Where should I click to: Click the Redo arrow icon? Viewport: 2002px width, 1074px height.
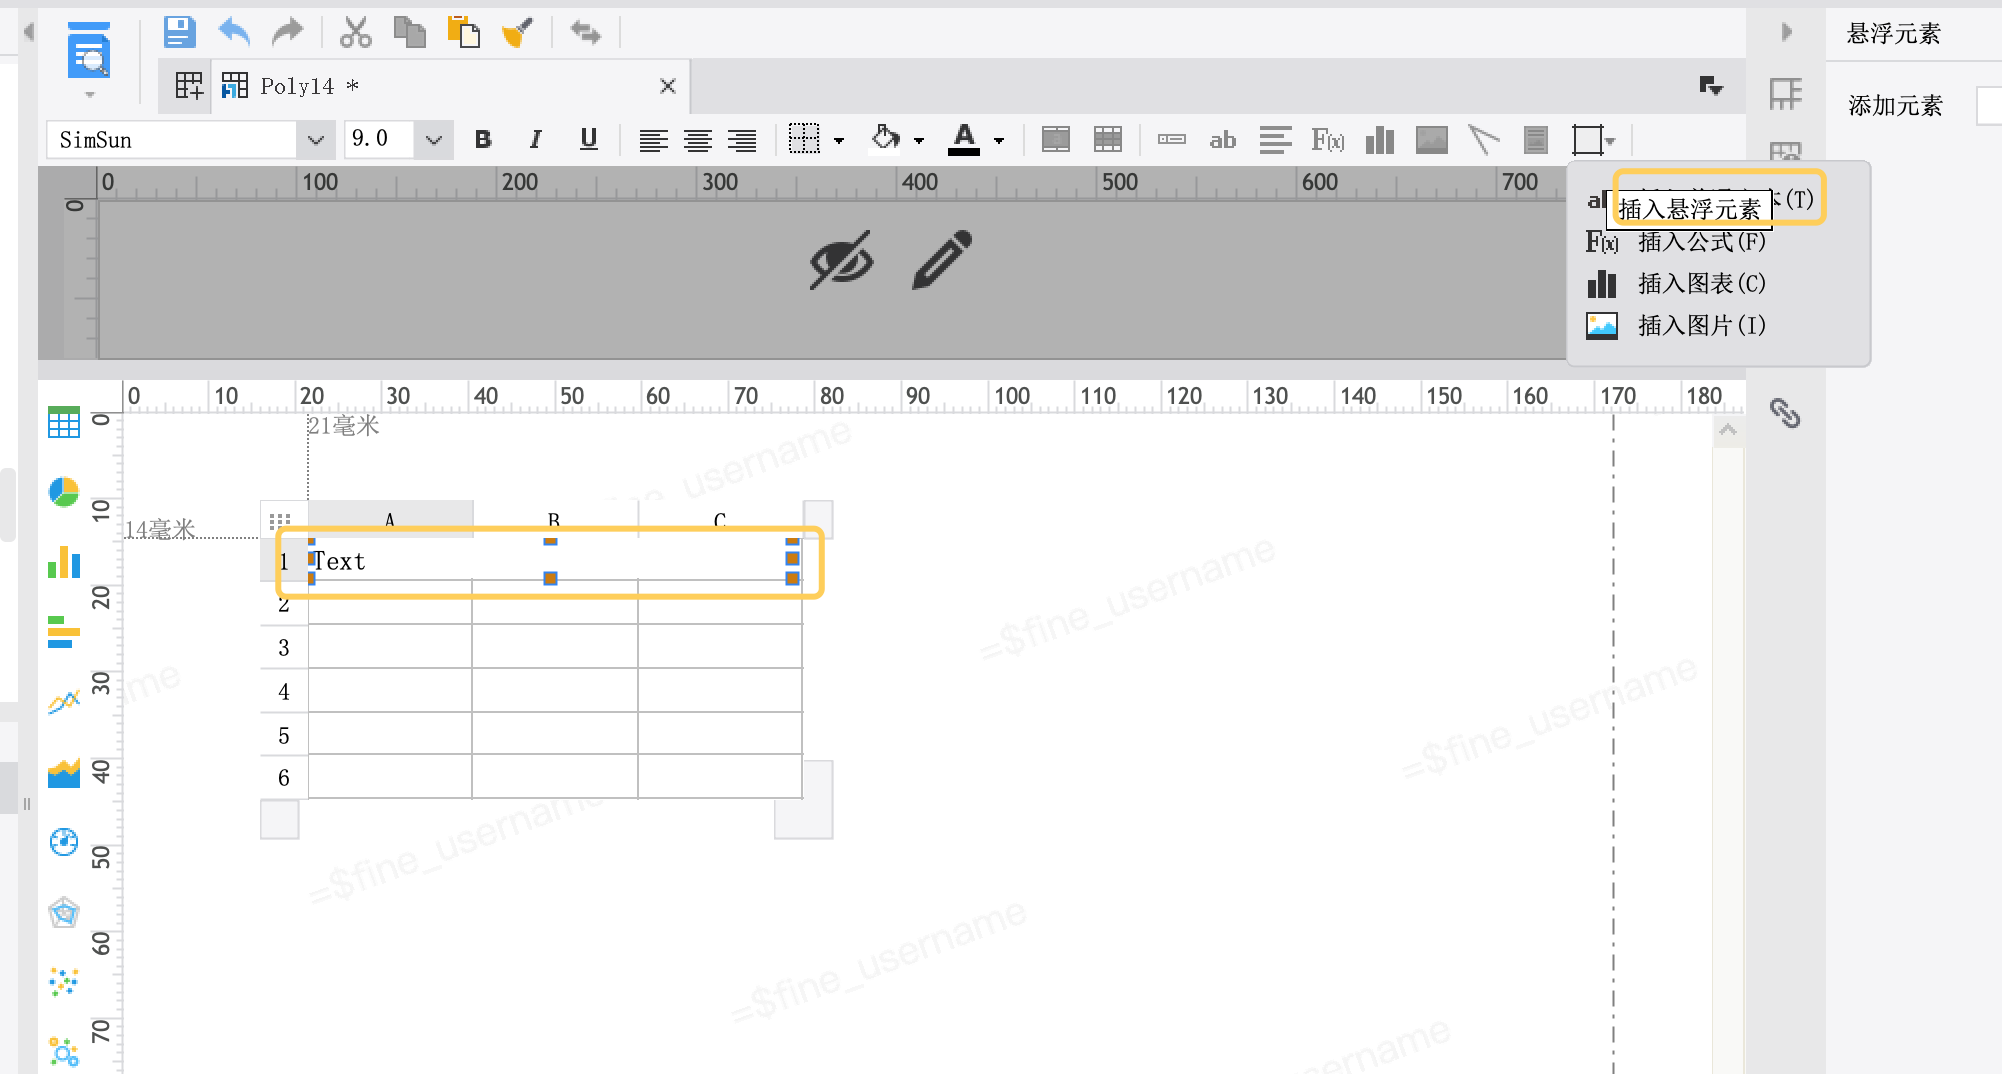288,32
